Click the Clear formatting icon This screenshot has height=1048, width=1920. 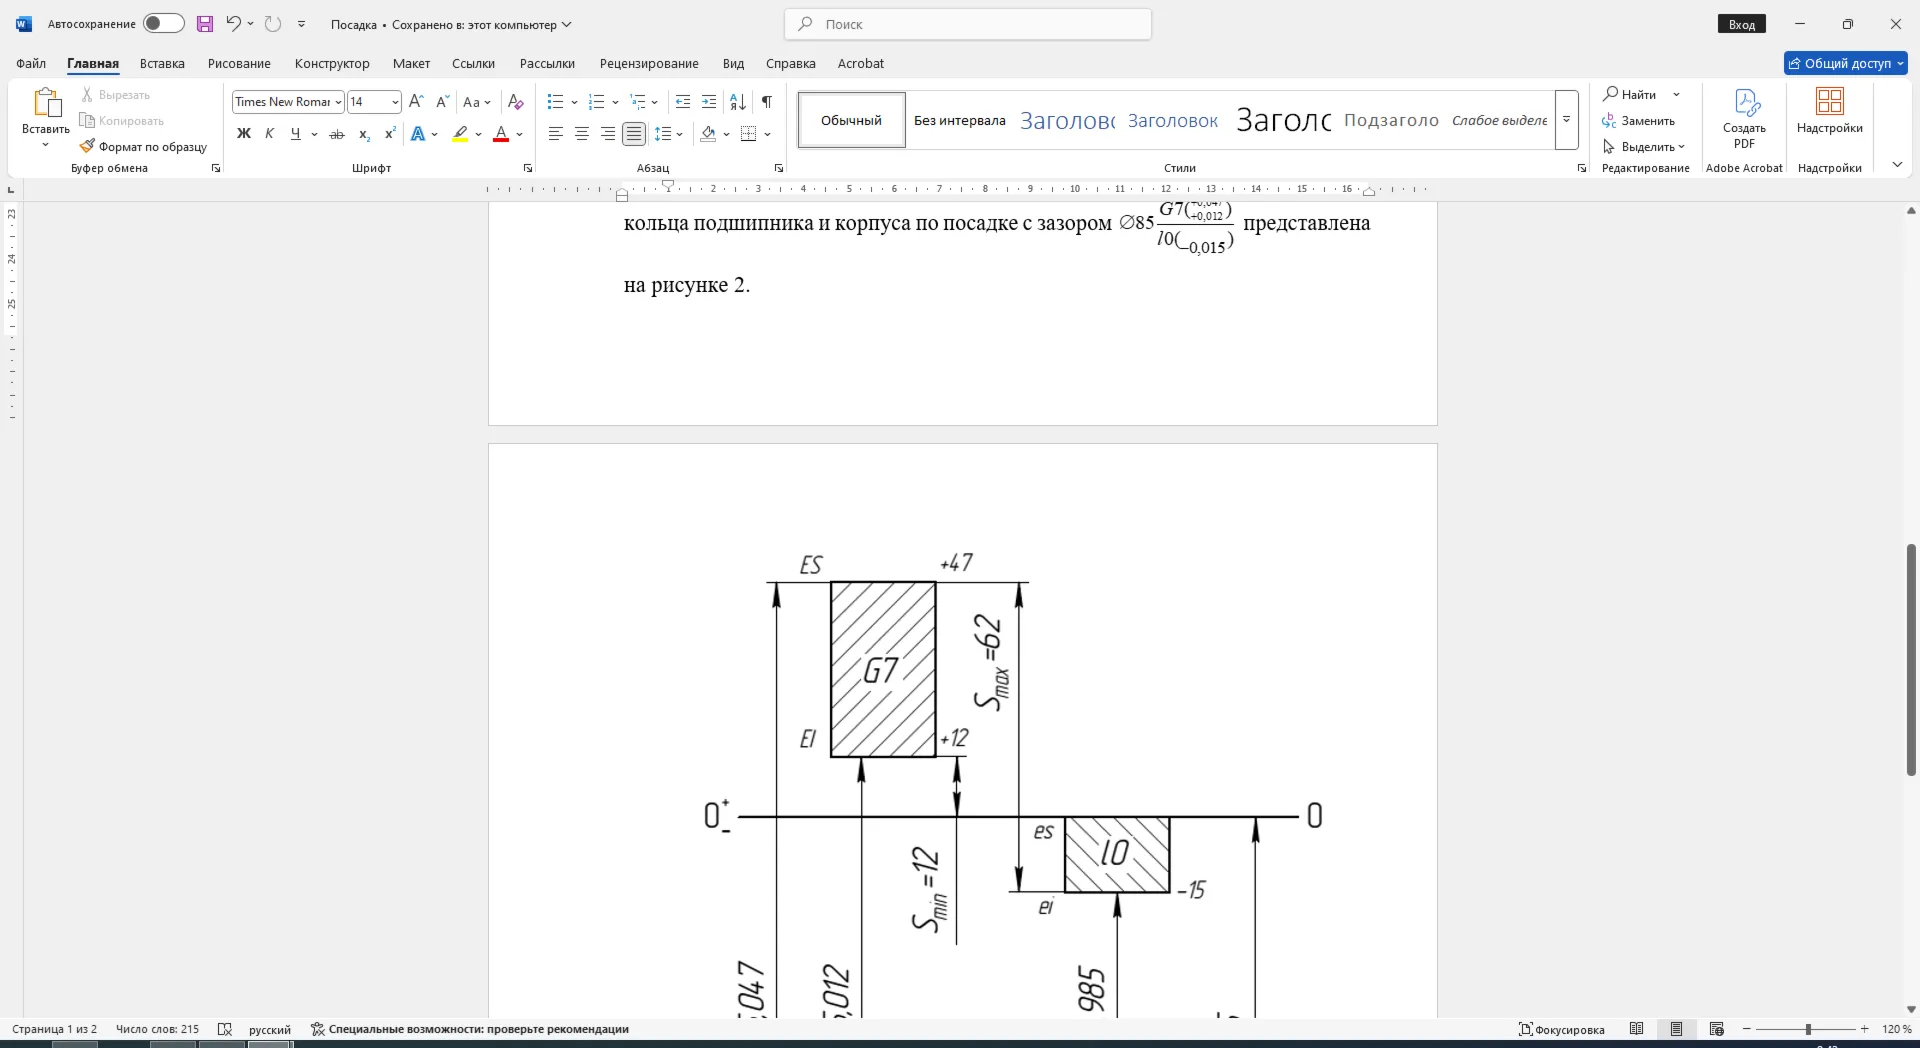pos(516,102)
